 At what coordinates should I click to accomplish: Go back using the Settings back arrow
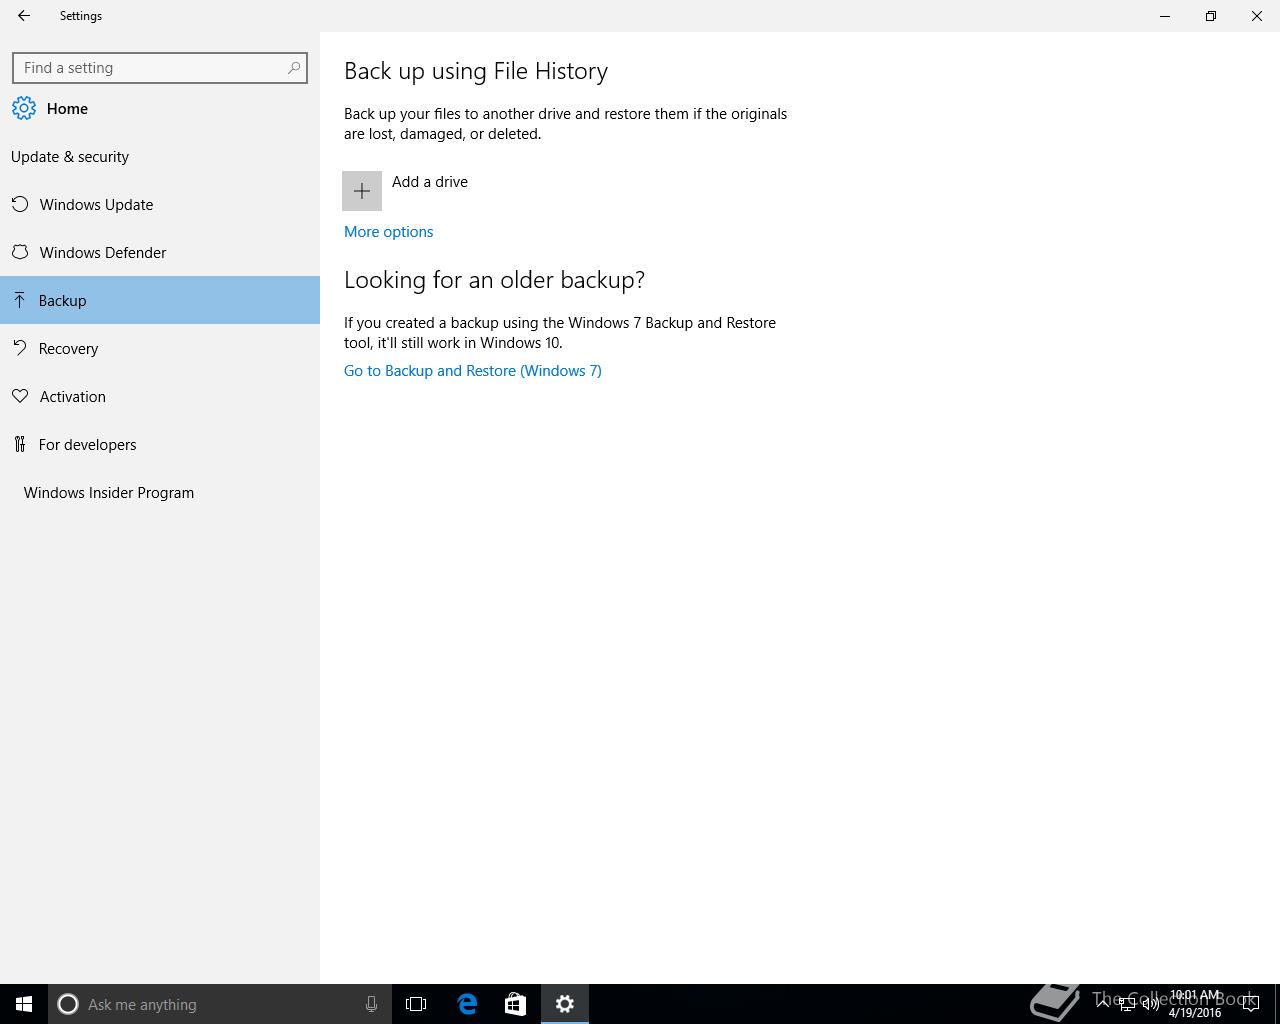point(24,16)
